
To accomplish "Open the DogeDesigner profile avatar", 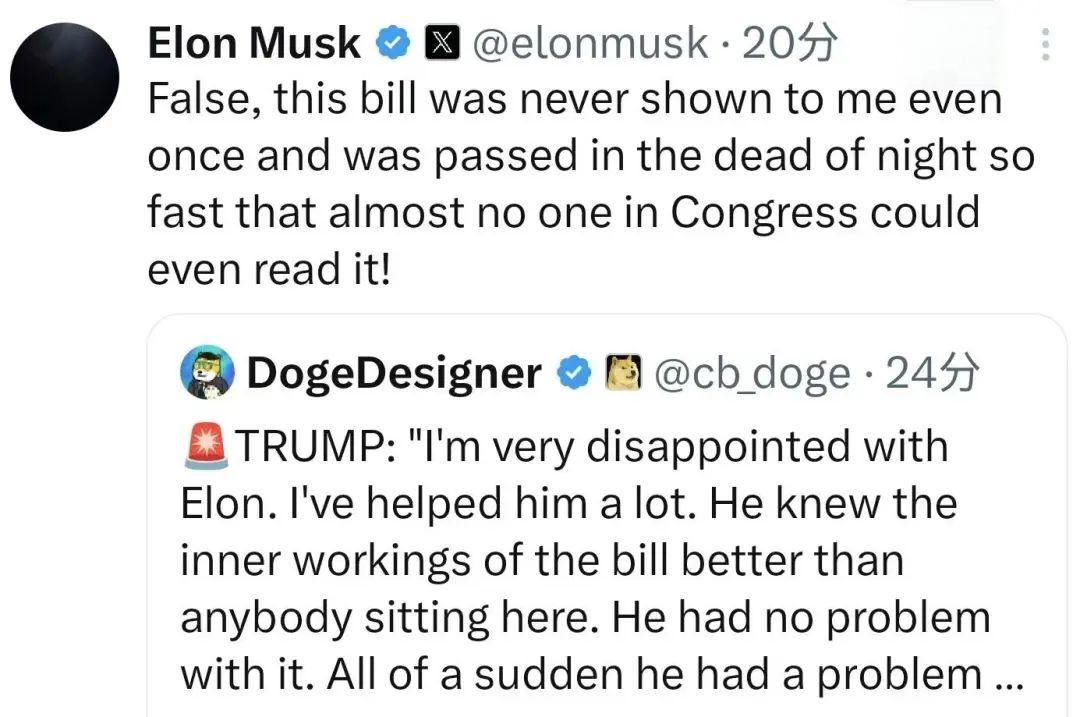I will coord(207,372).
